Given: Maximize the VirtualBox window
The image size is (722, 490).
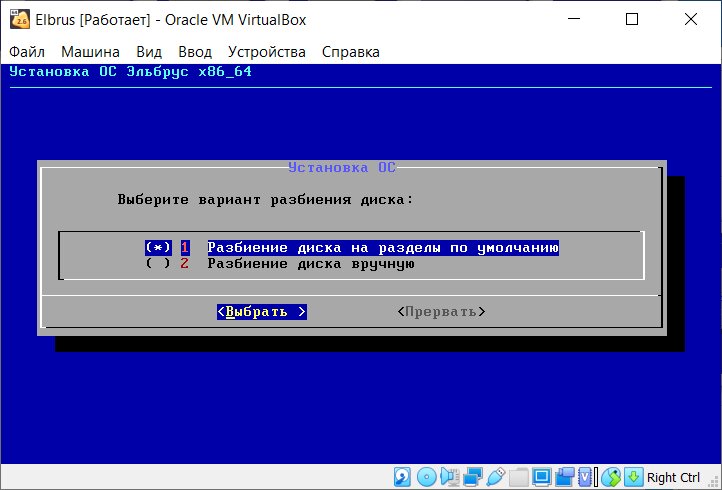Looking at the screenshot, I should click(x=632, y=19).
